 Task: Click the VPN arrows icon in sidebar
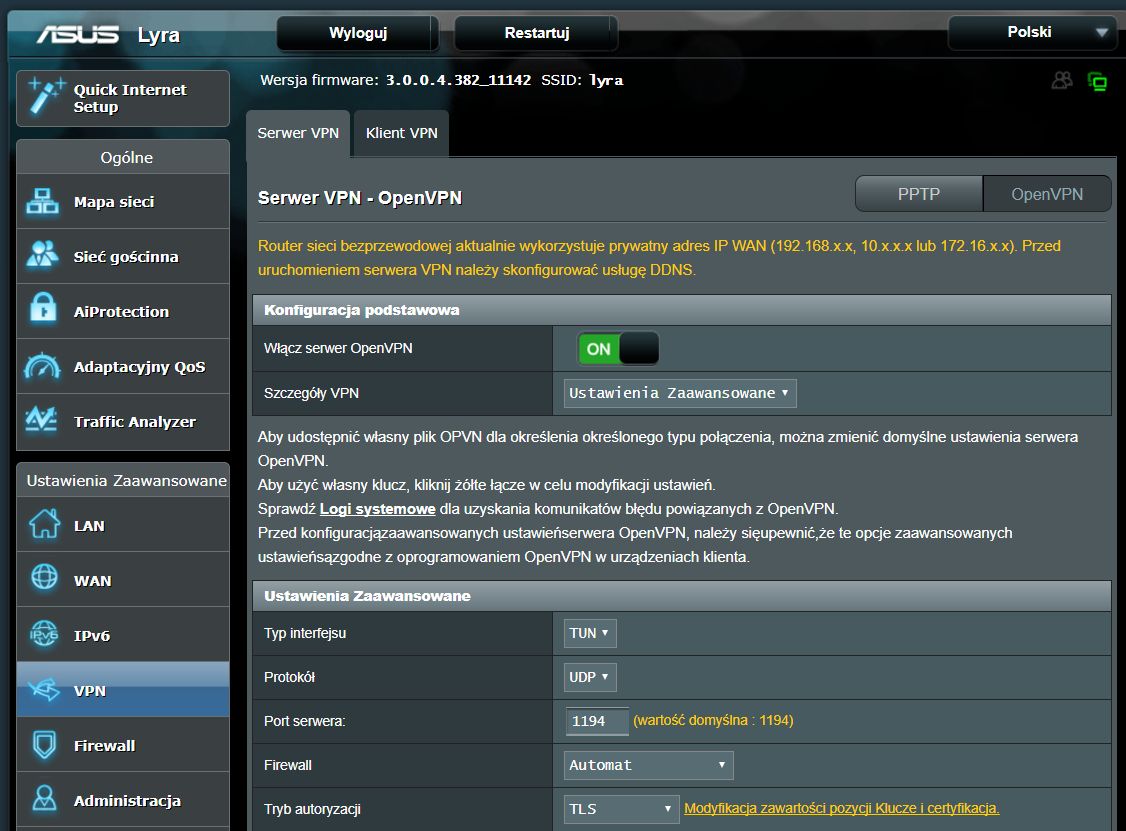[44, 690]
